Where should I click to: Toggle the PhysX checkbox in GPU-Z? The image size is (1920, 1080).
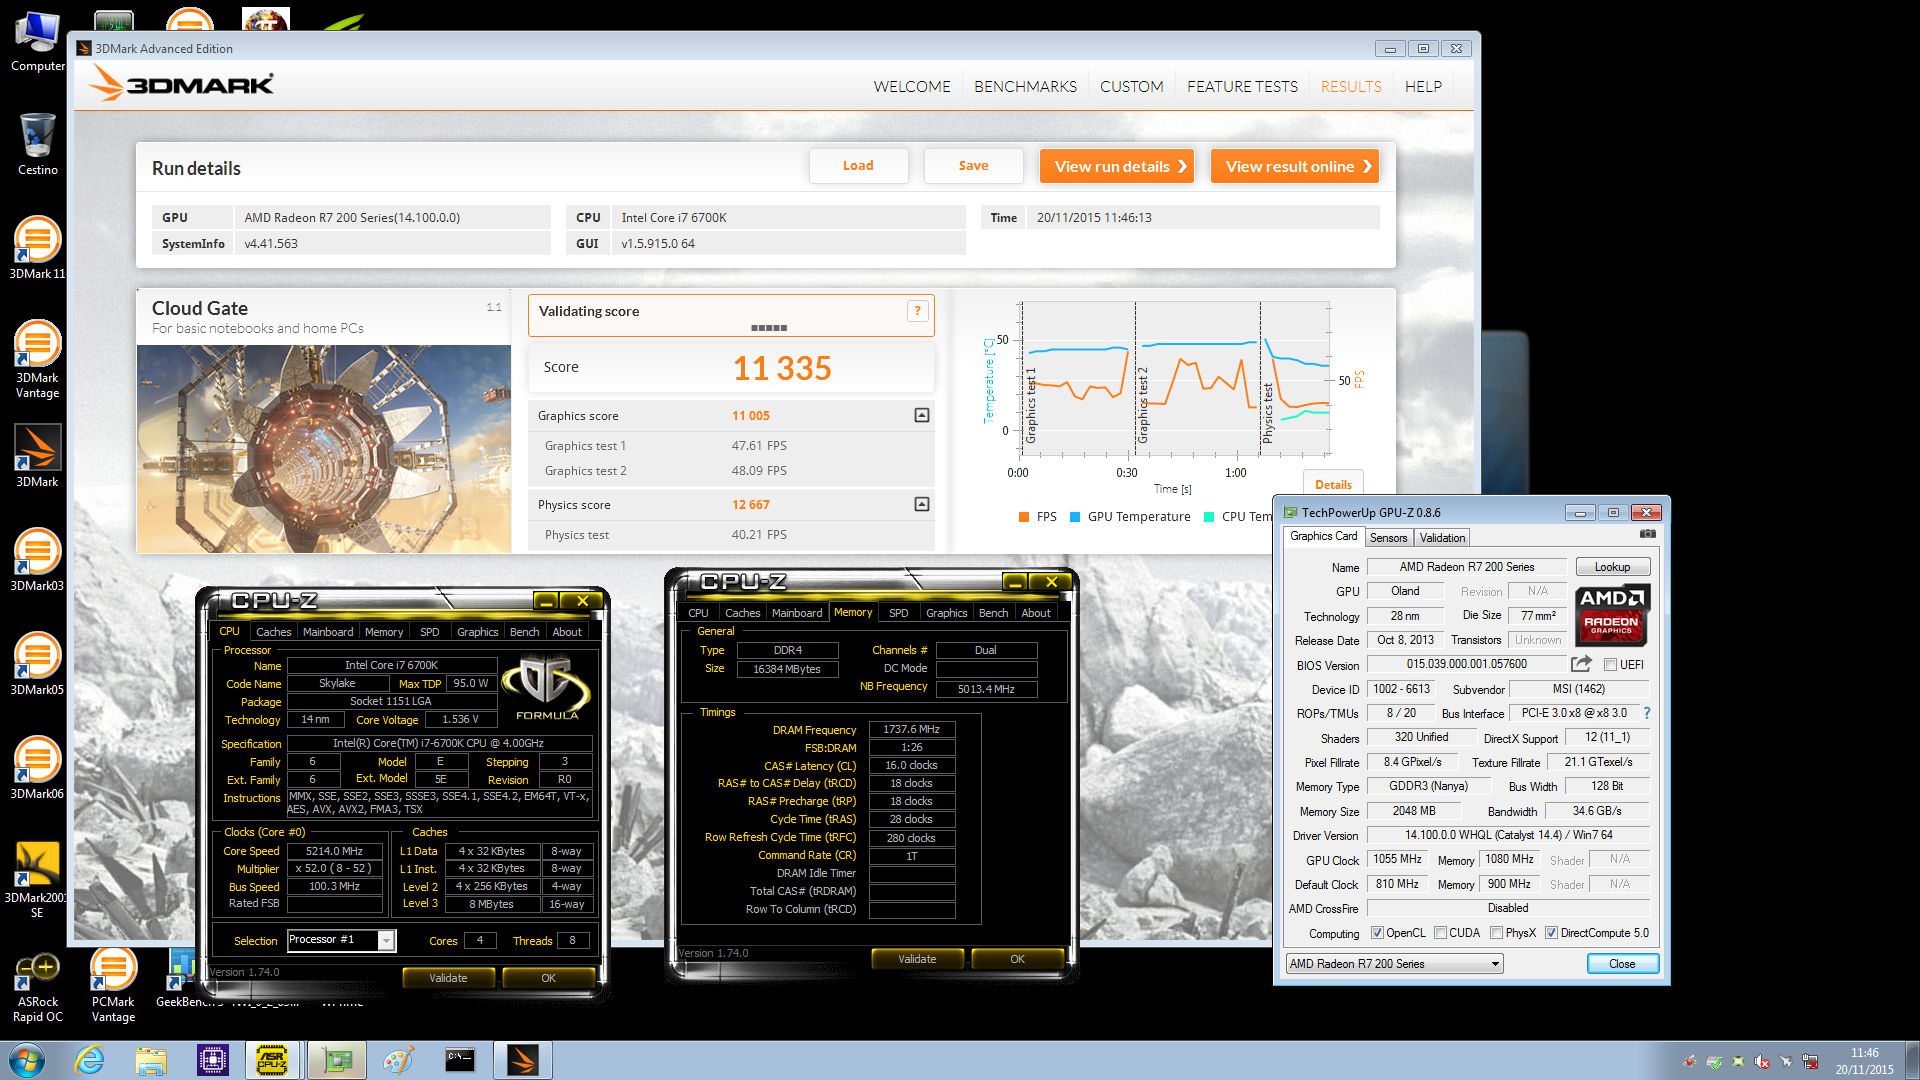(x=1496, y=933)
